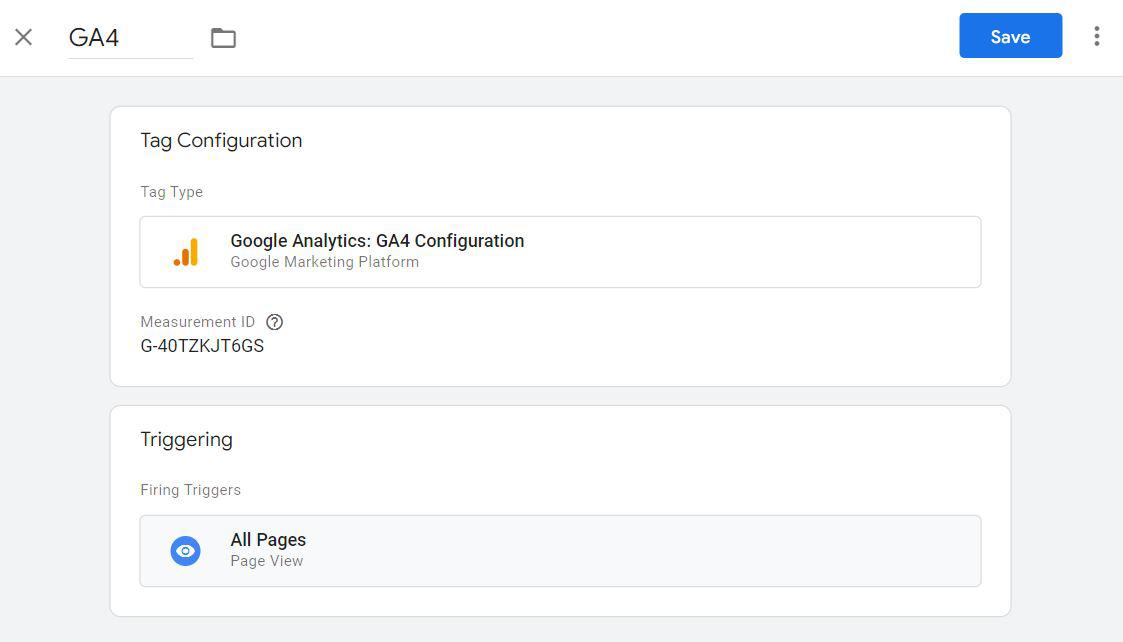Viewport: 1123px width, 642px height.
Task: Click the Measurement ID value G-40TZKJT6GS
Action: tap(204, 345)
